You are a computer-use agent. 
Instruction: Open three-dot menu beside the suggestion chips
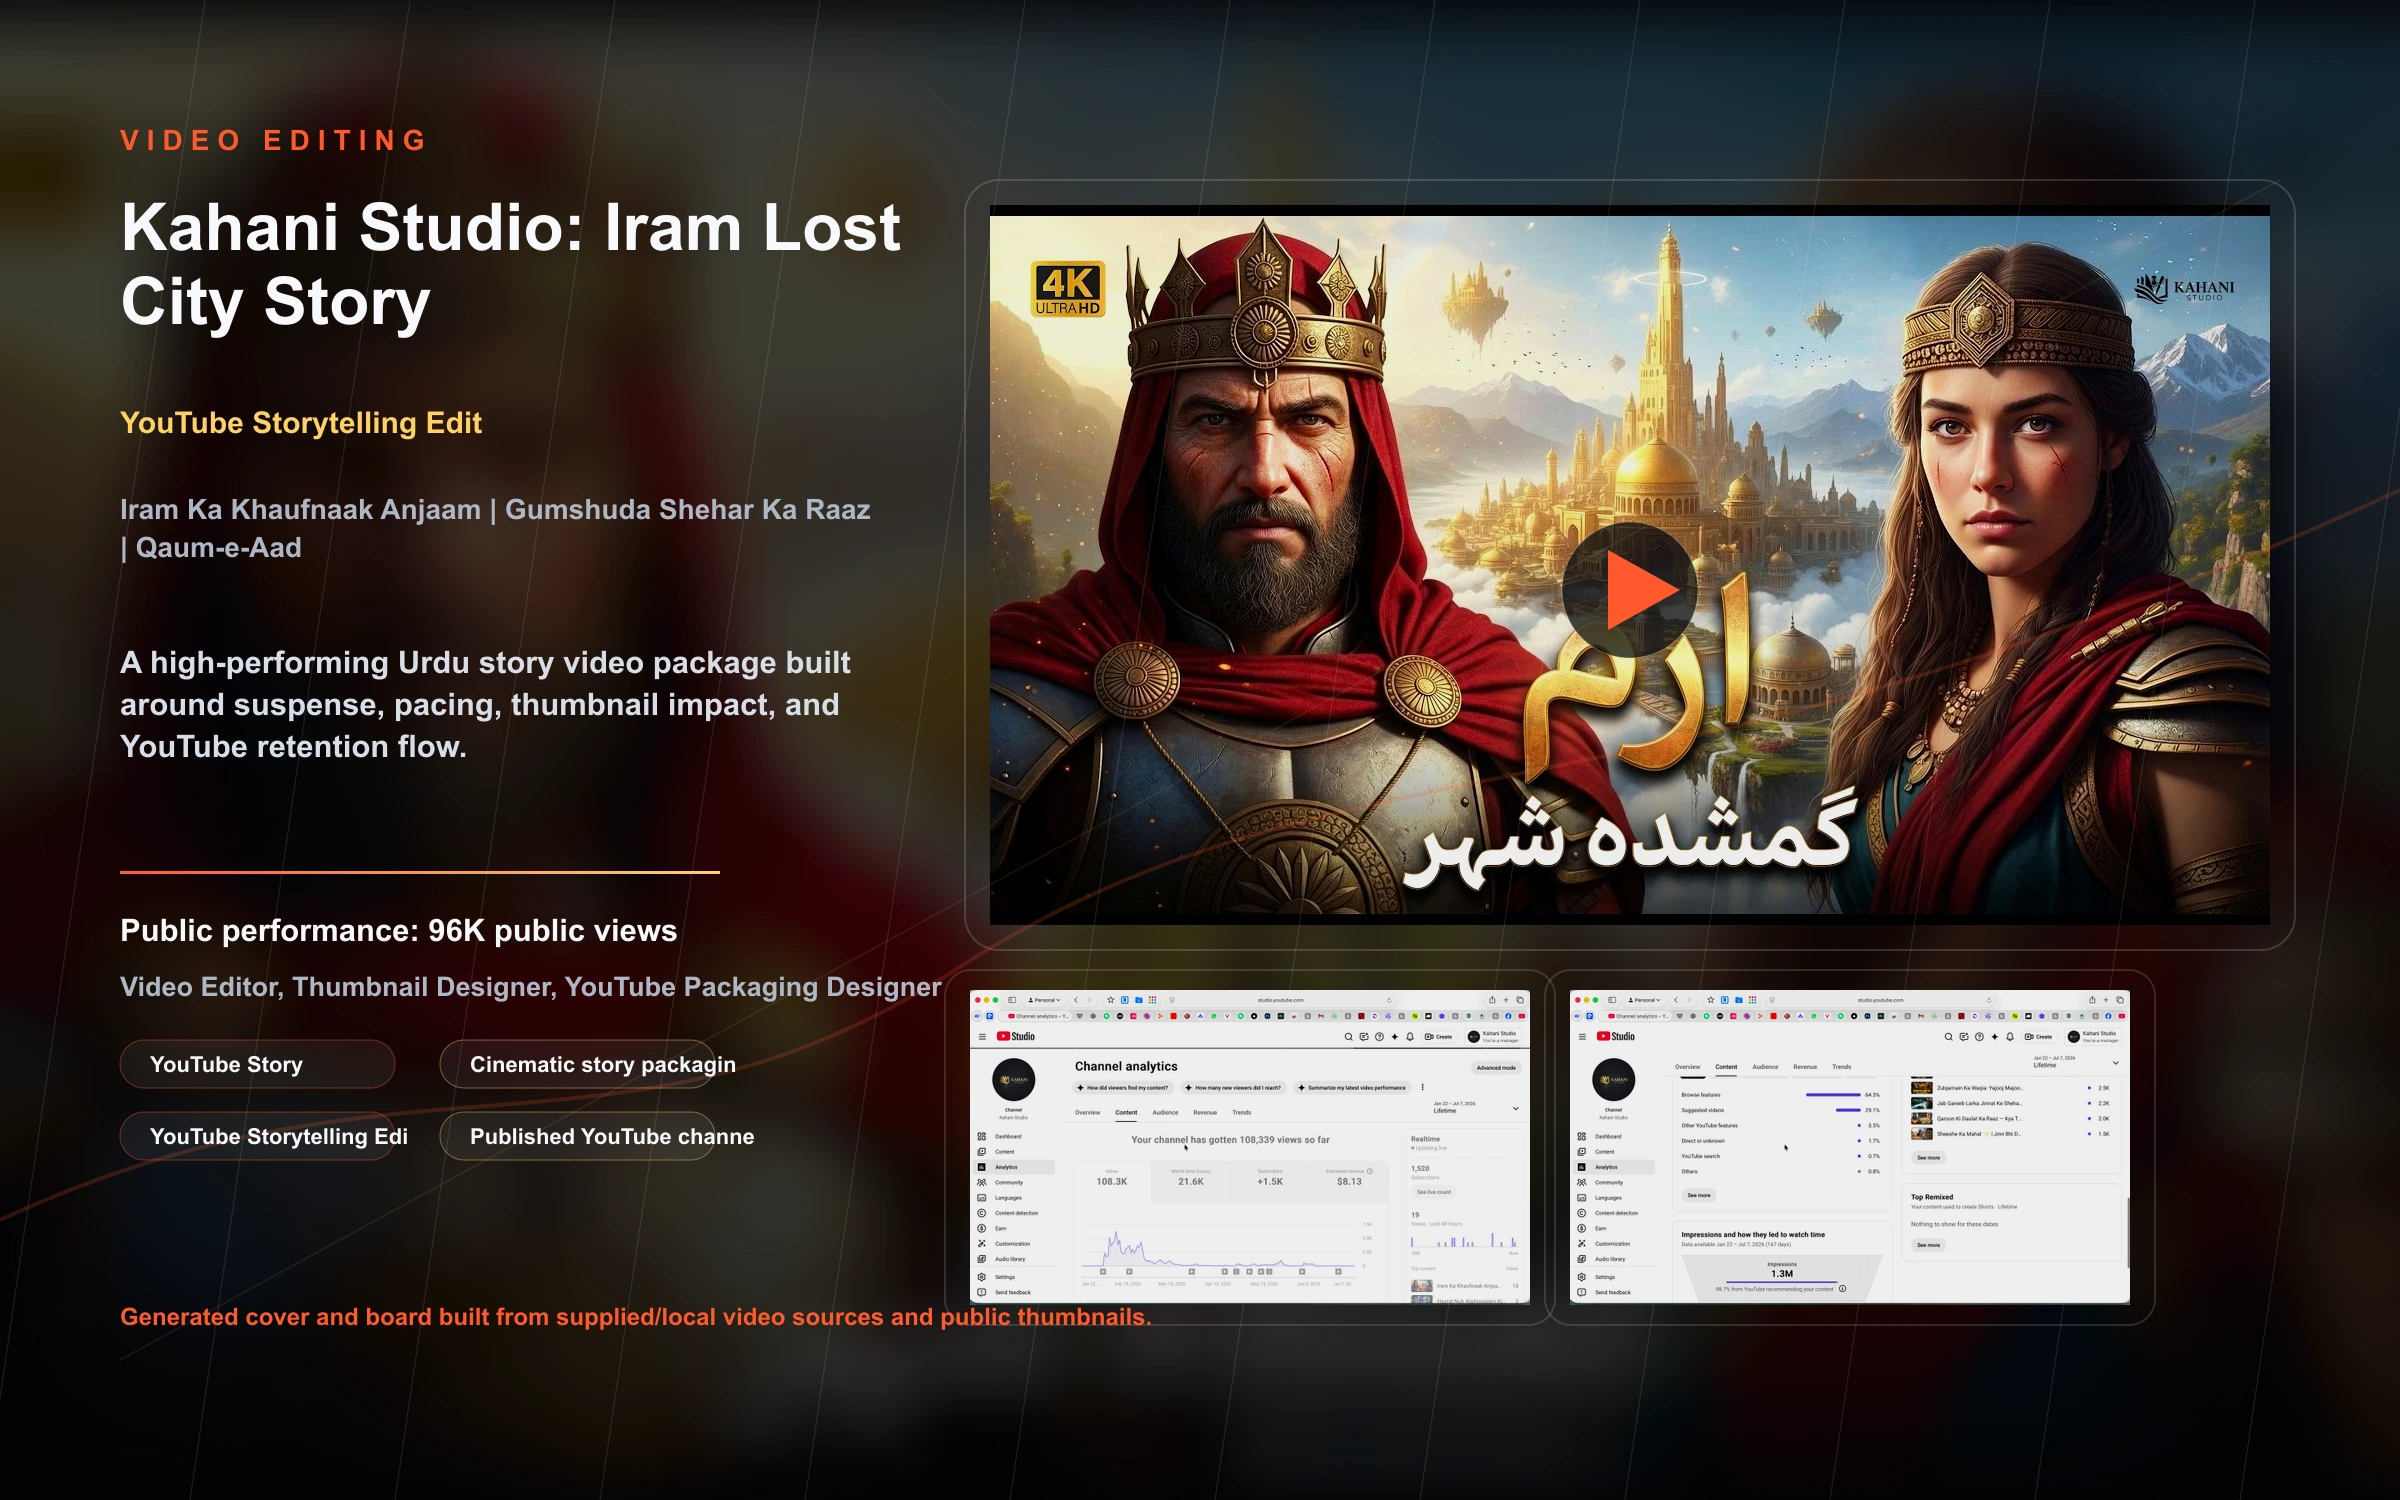(1422, 1088)
